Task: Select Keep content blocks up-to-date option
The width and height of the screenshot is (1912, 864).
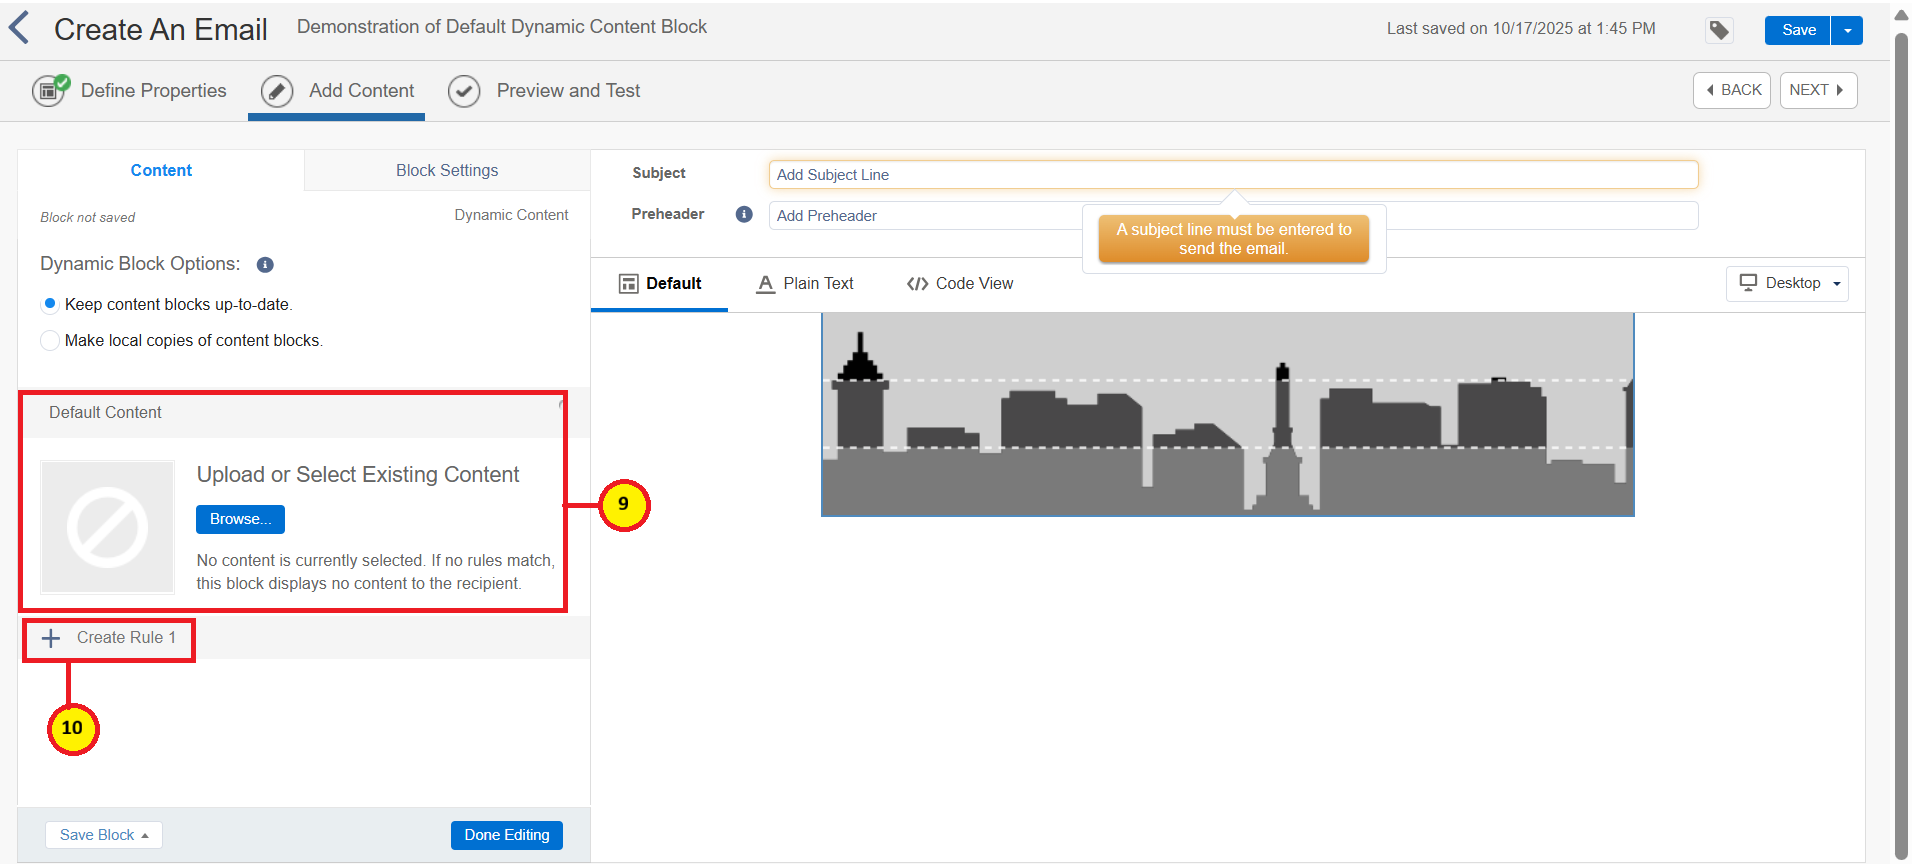Action: coord(50,304)
